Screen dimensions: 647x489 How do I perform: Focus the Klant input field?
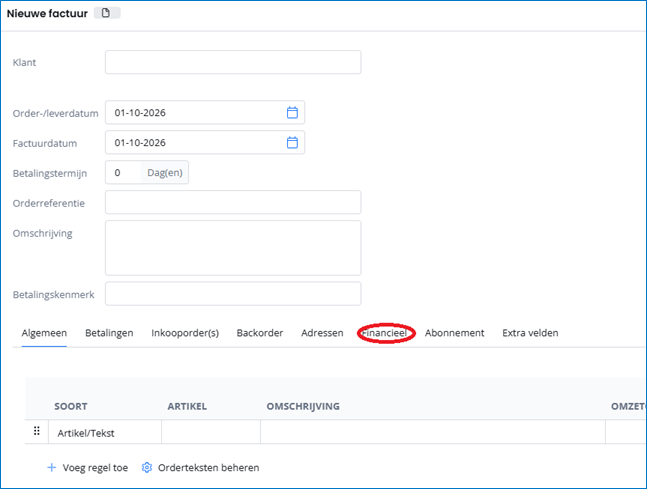[x=233, y=62]
